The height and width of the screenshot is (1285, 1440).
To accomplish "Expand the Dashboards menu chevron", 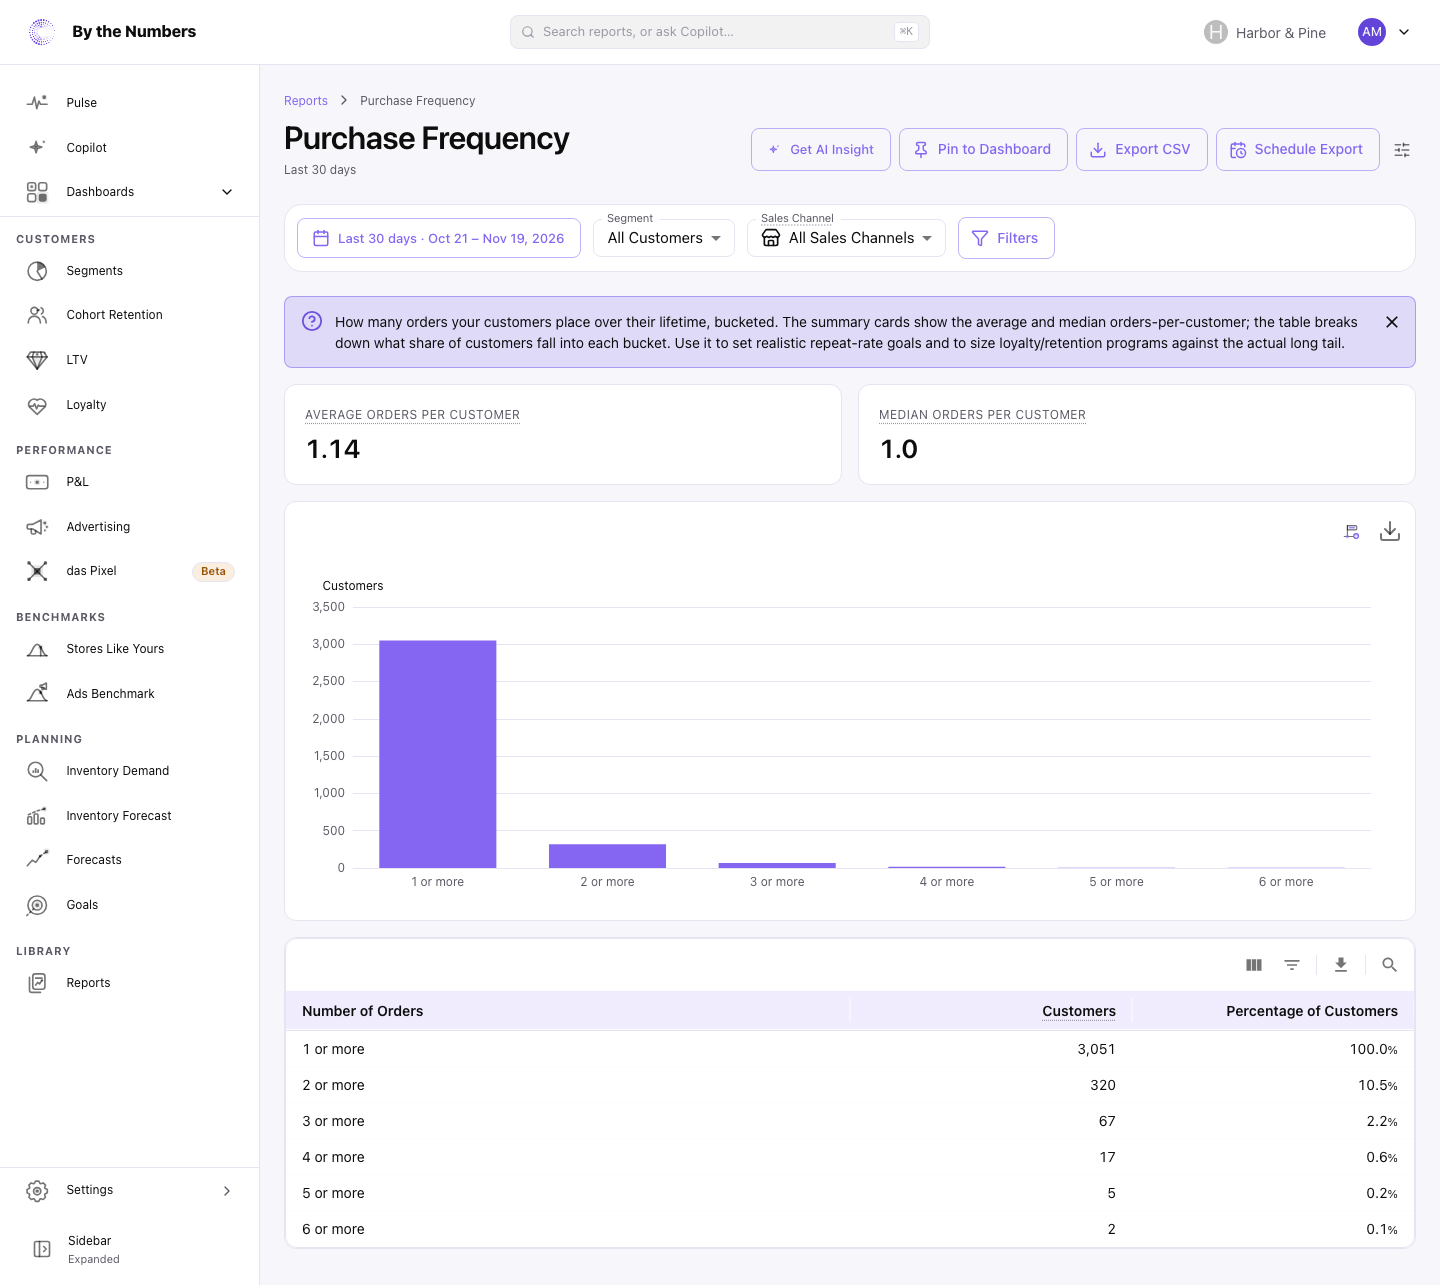I will (227, 192).
